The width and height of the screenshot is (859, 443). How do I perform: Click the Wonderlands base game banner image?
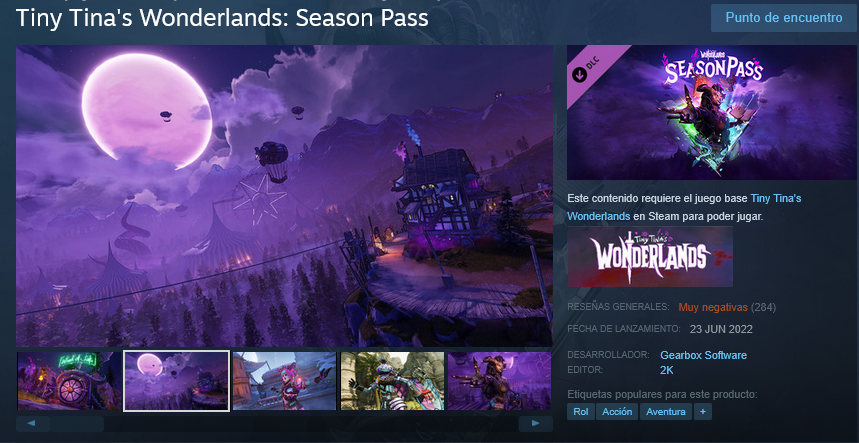(650, 256)
